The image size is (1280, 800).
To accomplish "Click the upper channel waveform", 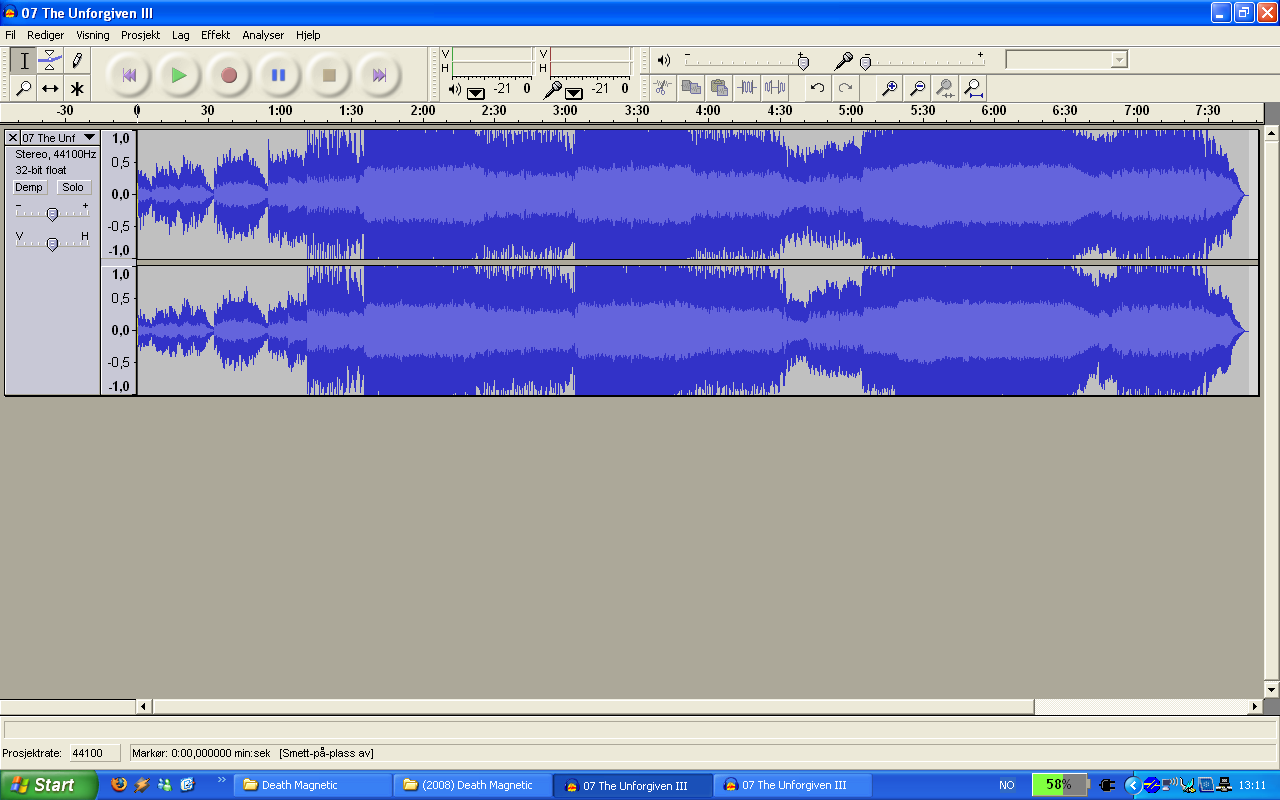I will point(697,194).
